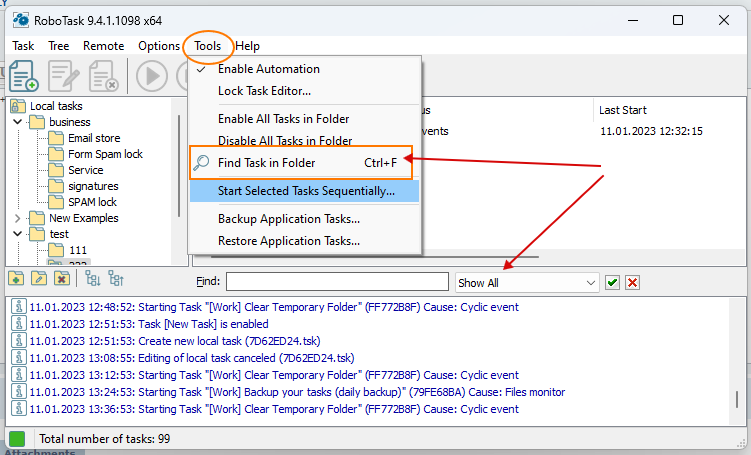The image size is (751, 455).
Task: Open the Options menu
Action: pos(159,46)
